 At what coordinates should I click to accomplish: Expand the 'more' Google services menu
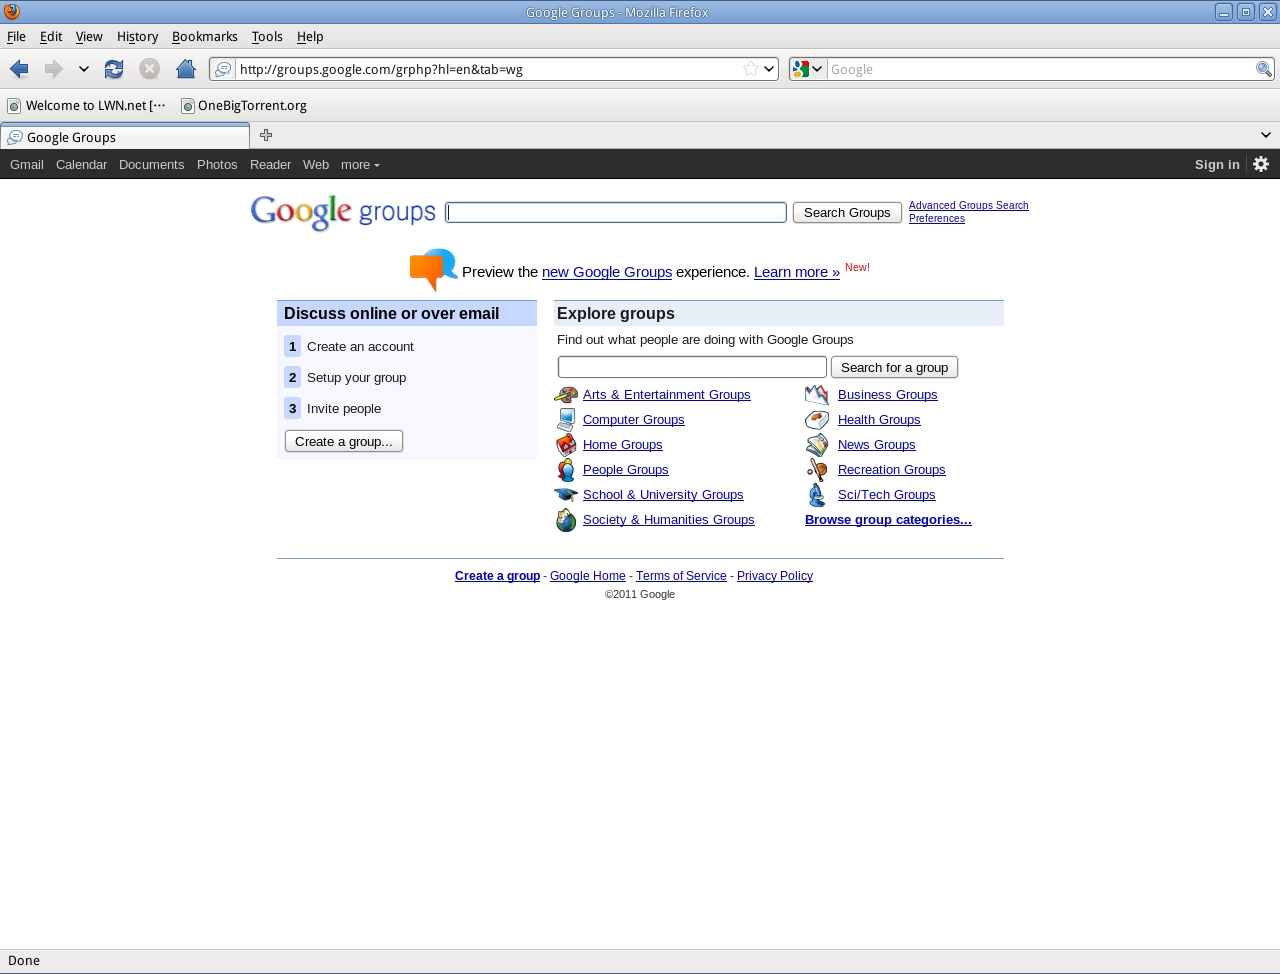[360, 165]
